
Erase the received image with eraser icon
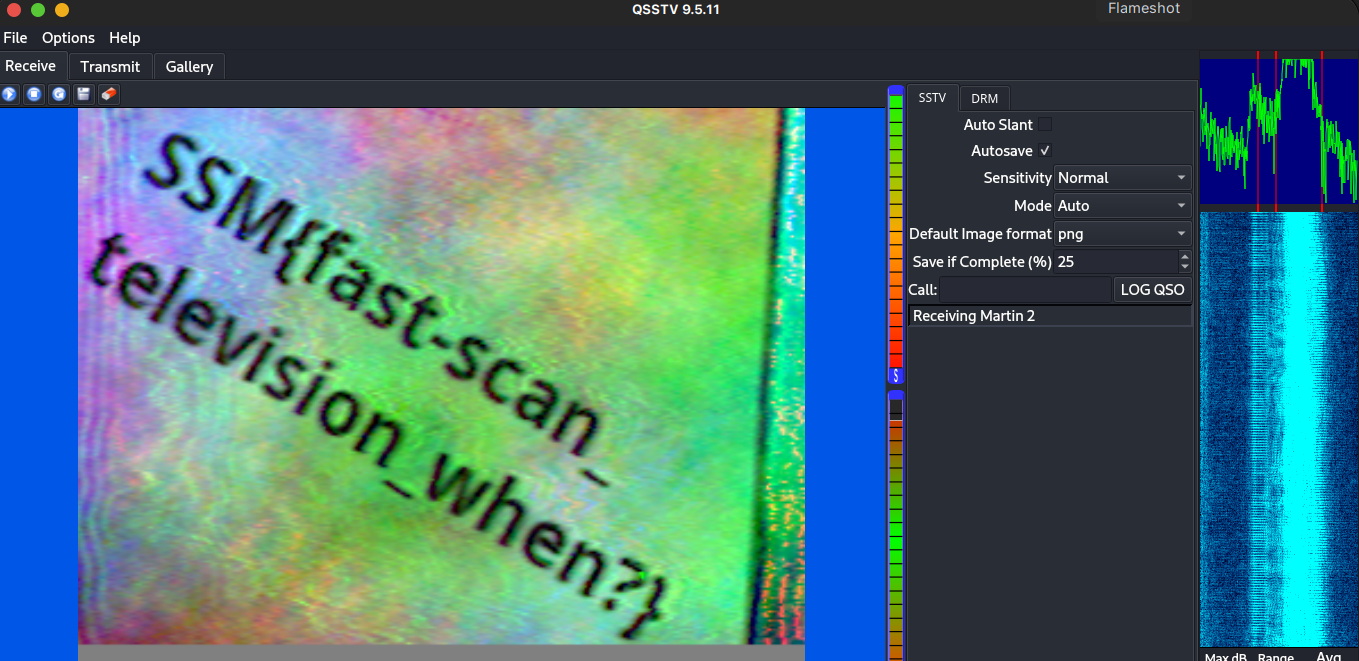(109, 94)
